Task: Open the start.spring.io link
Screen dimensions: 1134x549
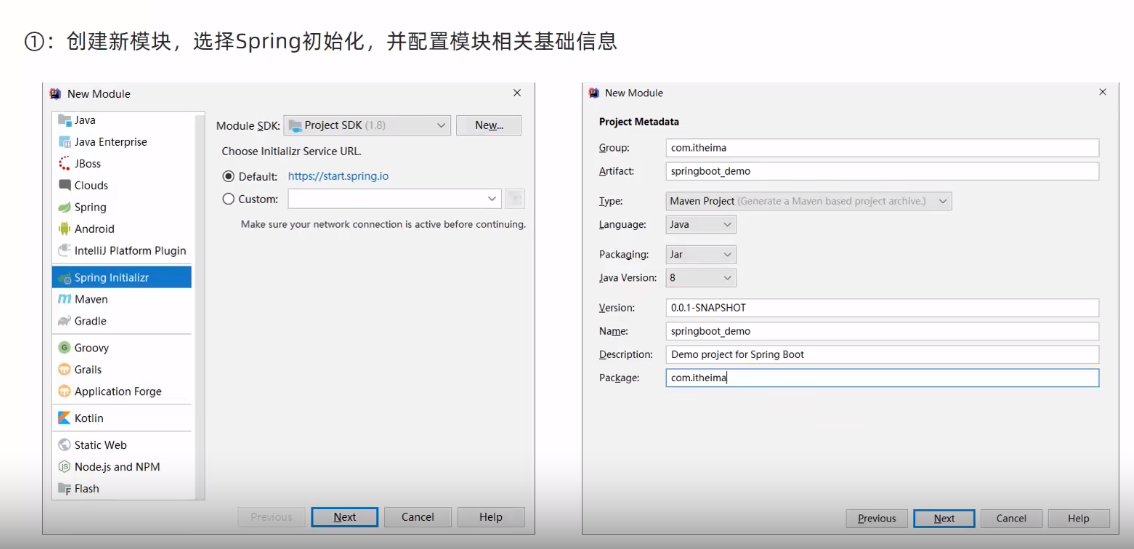Action: tap(339, 176)
